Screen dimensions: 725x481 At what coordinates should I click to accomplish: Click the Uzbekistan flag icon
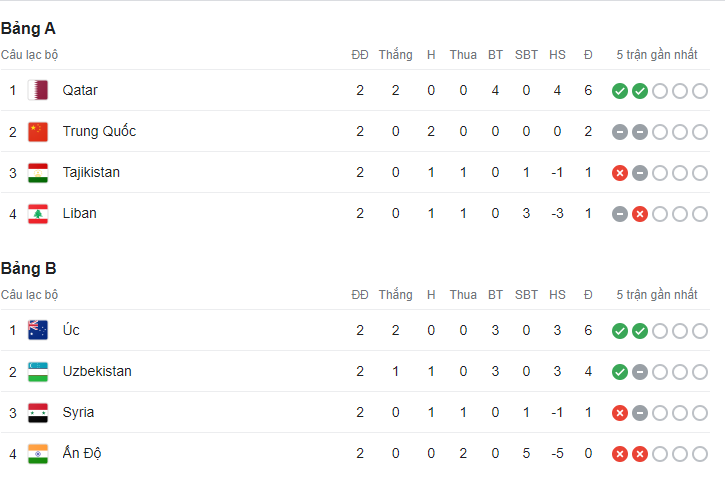point(38,371)
